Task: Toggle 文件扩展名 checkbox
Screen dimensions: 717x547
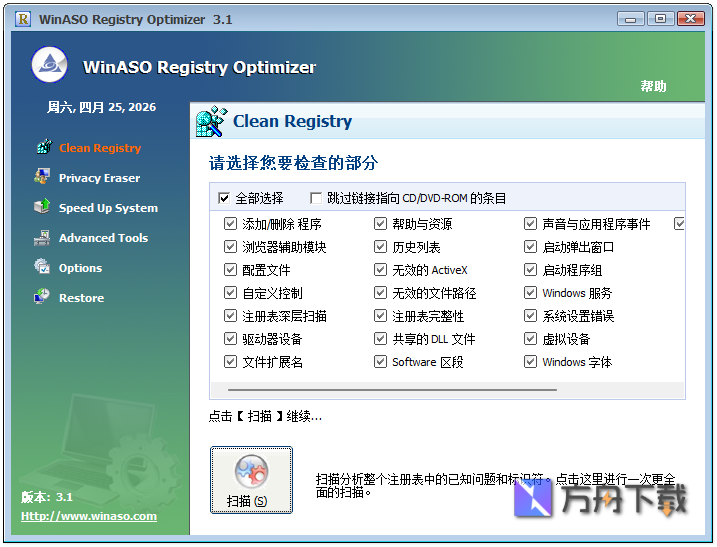Action: tap(230, 362)
